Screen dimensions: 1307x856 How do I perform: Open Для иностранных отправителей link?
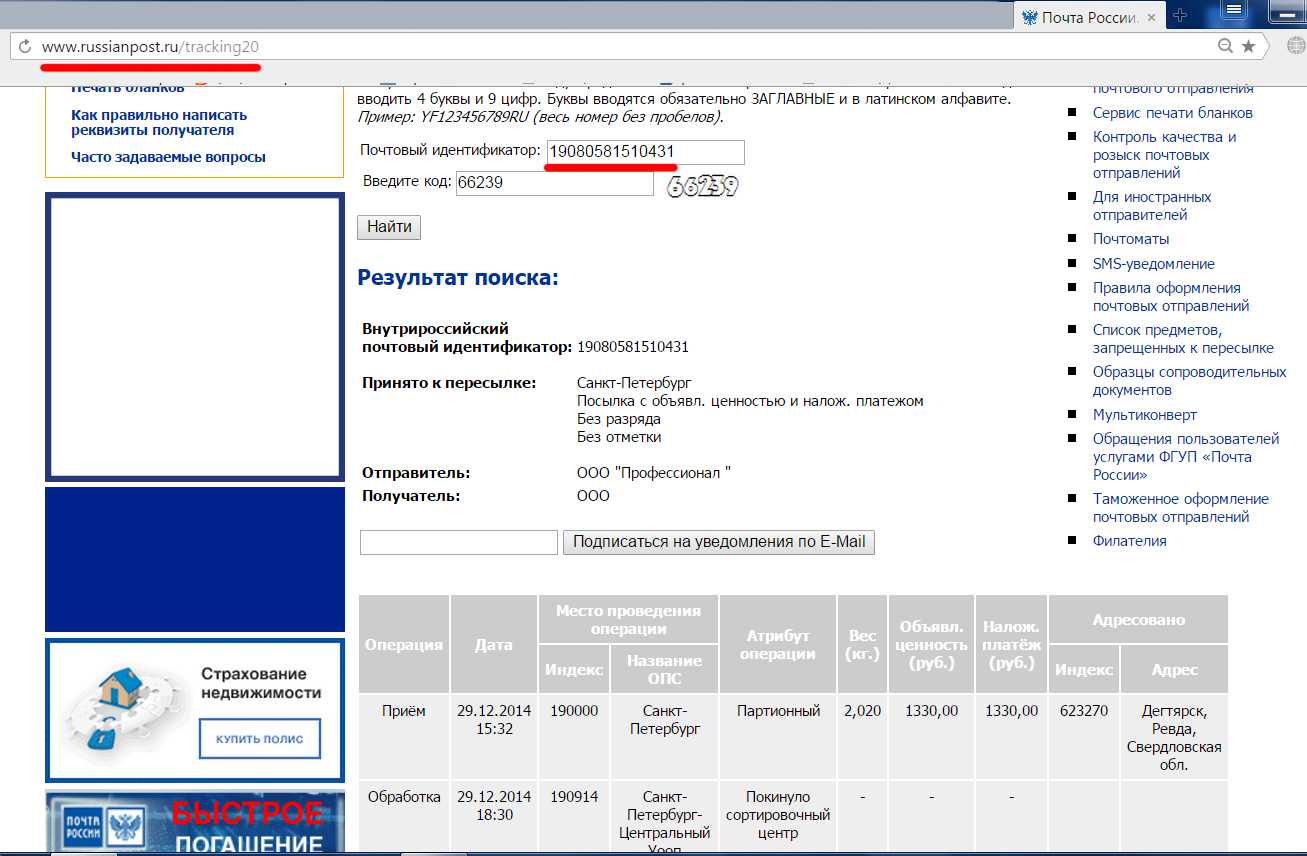pos(1152,206)
